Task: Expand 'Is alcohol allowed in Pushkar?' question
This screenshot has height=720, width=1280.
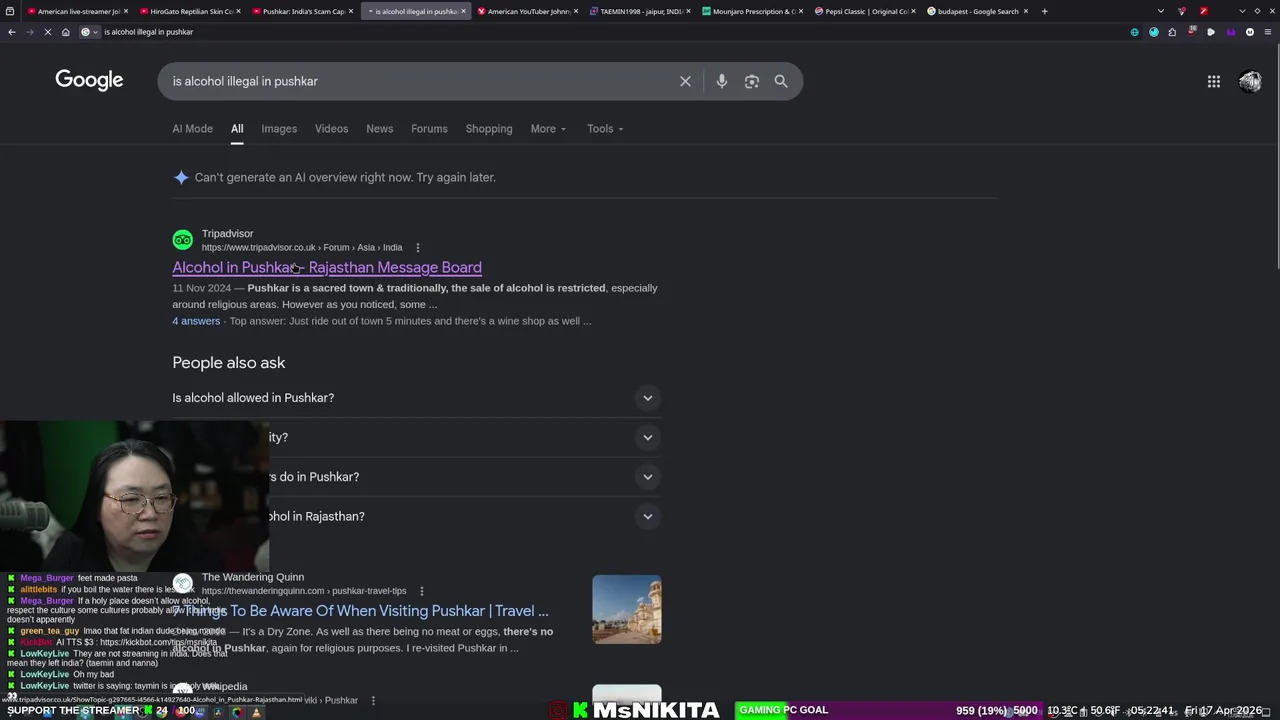Action: point(417,398)
